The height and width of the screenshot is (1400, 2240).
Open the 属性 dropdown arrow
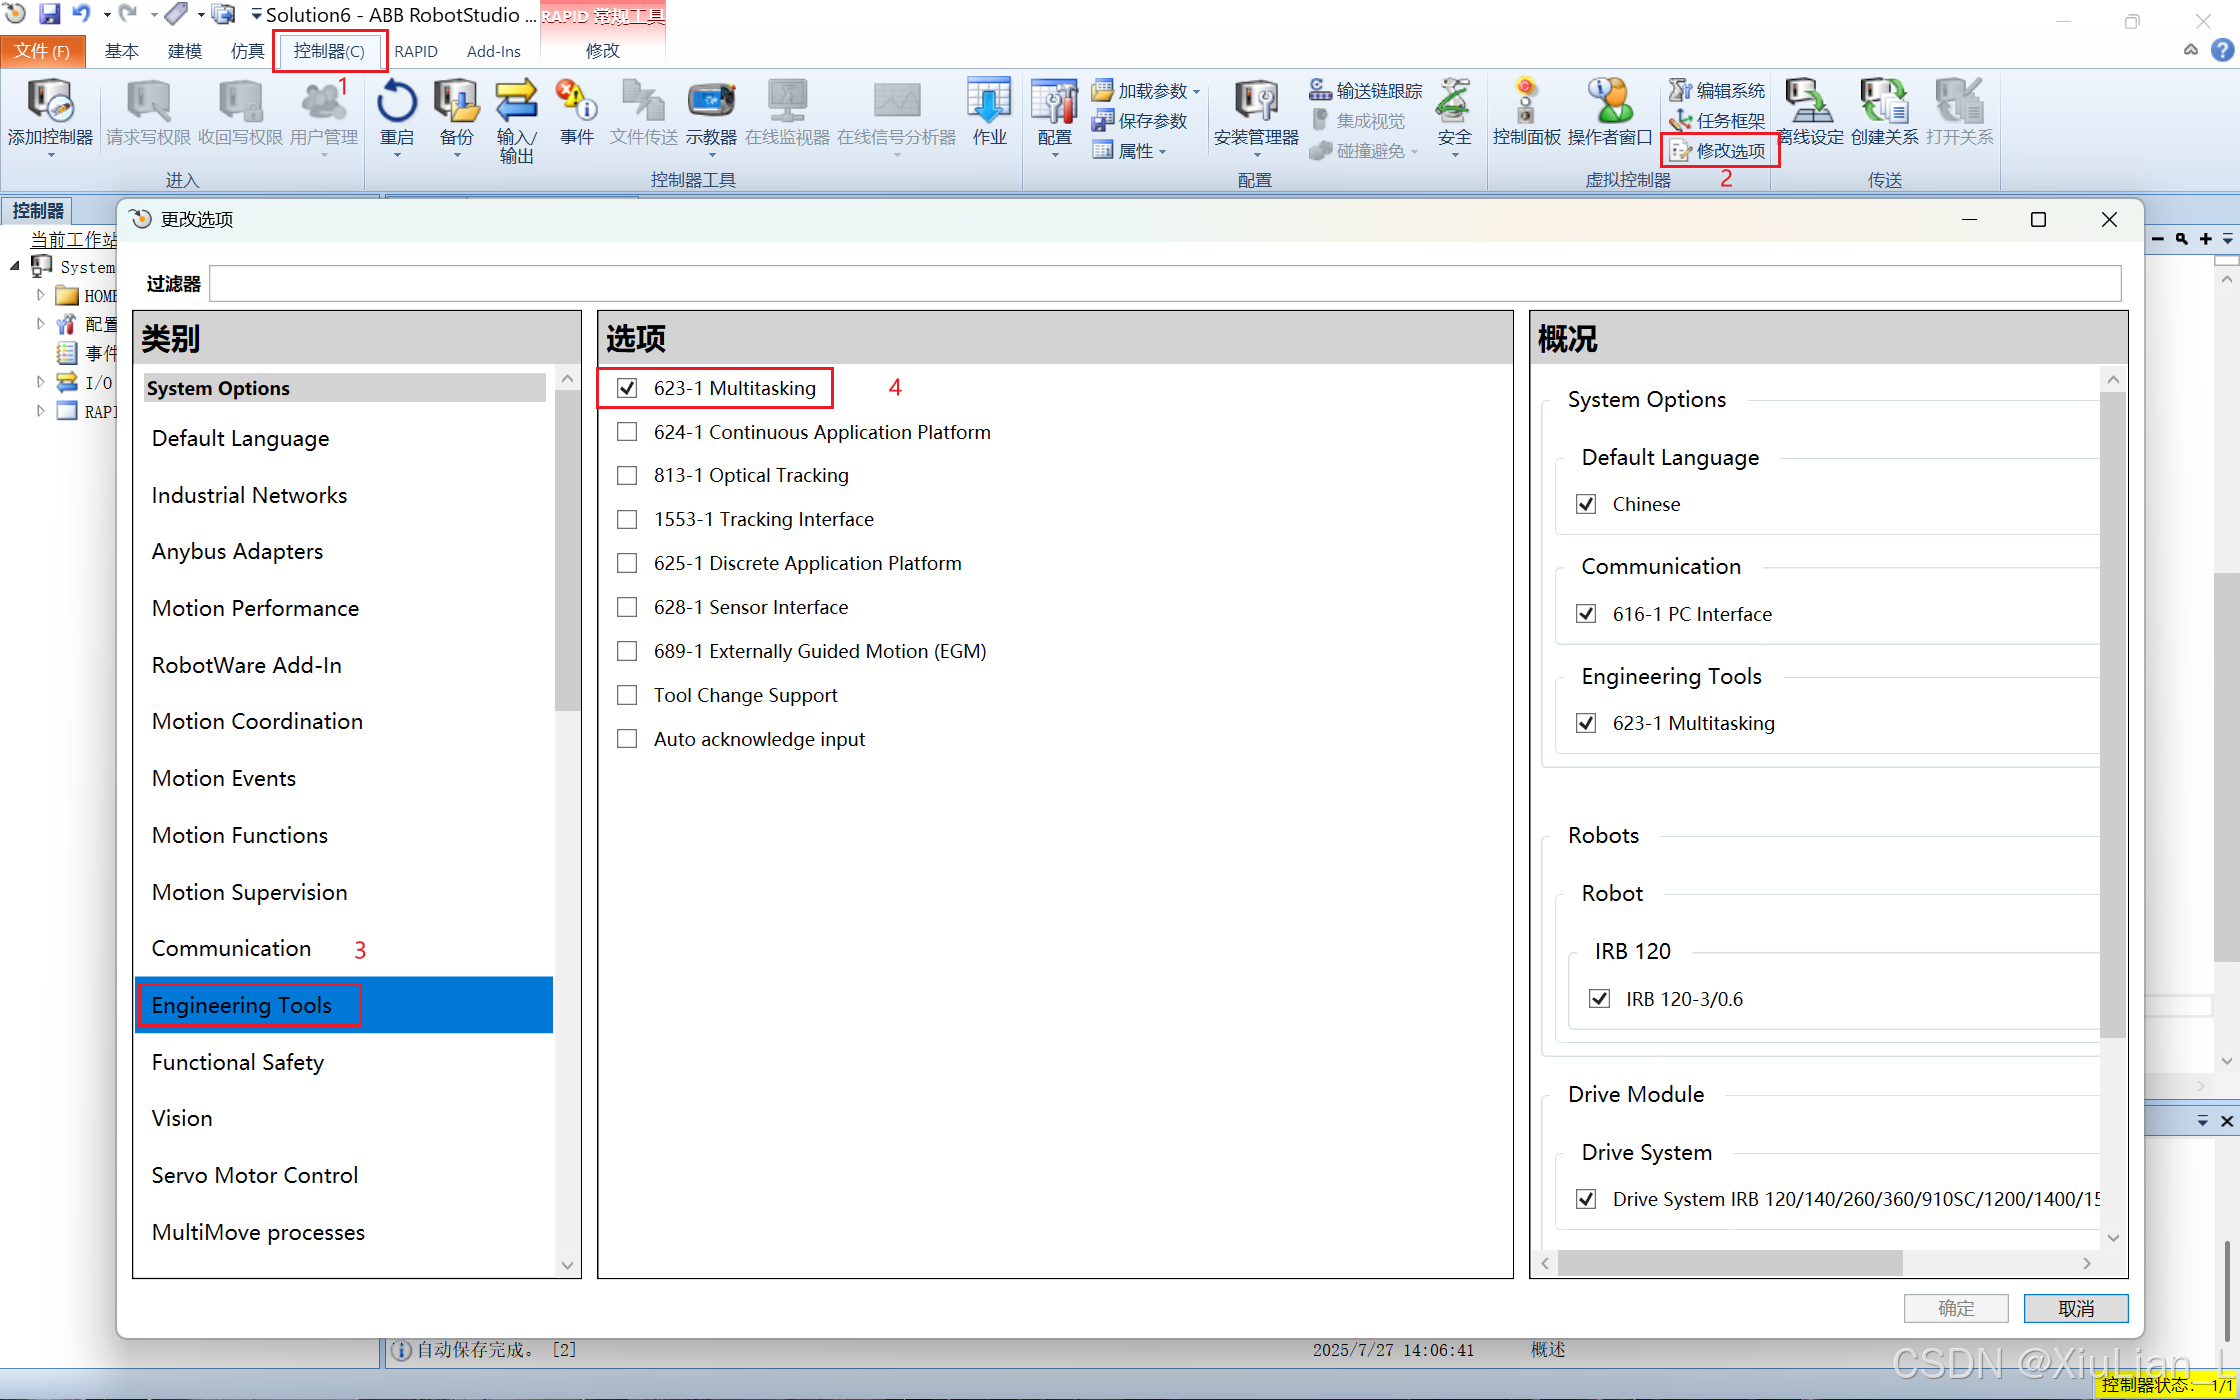coord(1162,152)
